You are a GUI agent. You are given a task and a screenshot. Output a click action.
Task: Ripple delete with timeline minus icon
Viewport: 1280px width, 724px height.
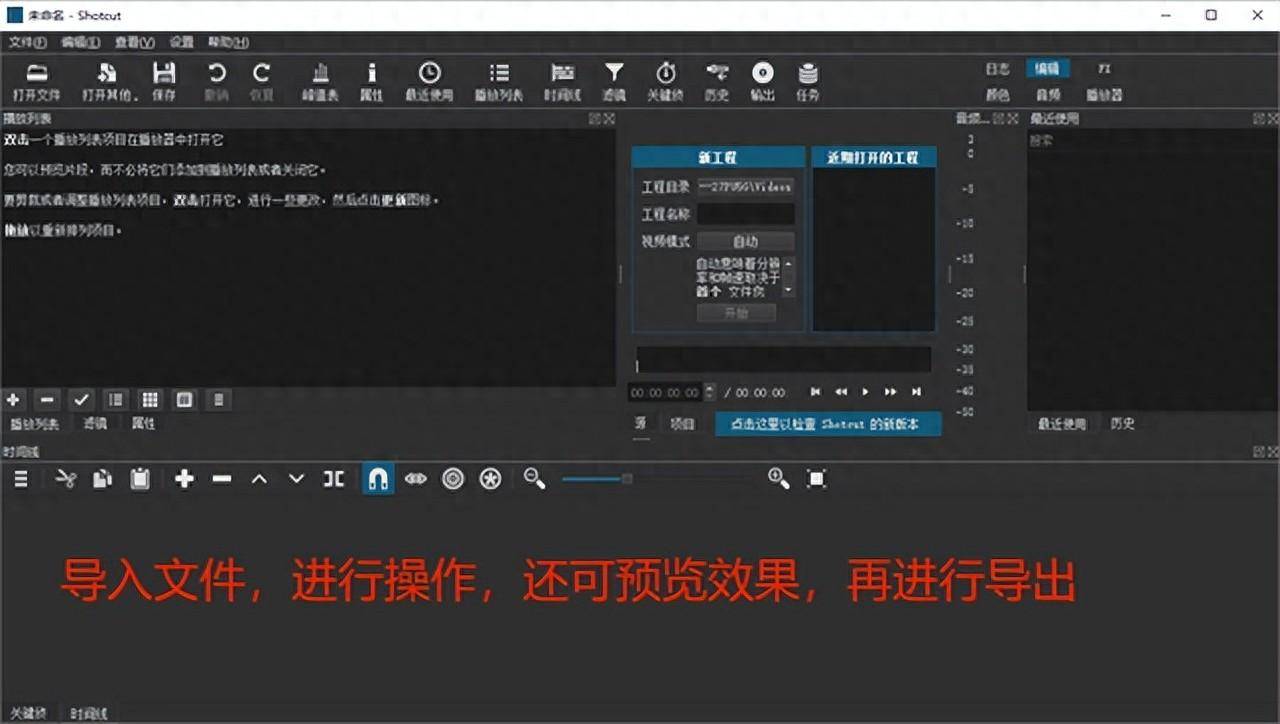click(x=222, y=479)
